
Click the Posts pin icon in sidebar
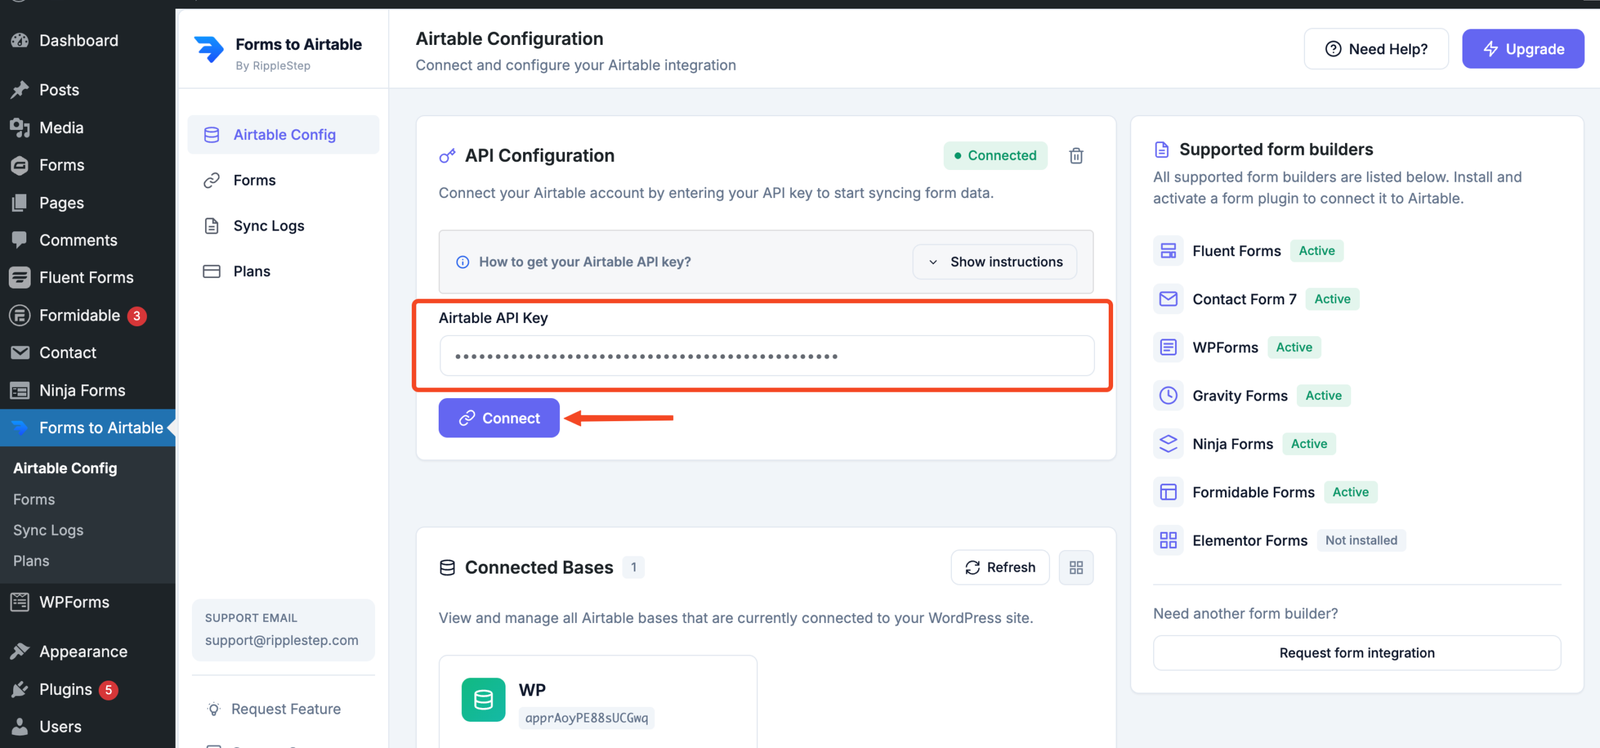(19, 90)
